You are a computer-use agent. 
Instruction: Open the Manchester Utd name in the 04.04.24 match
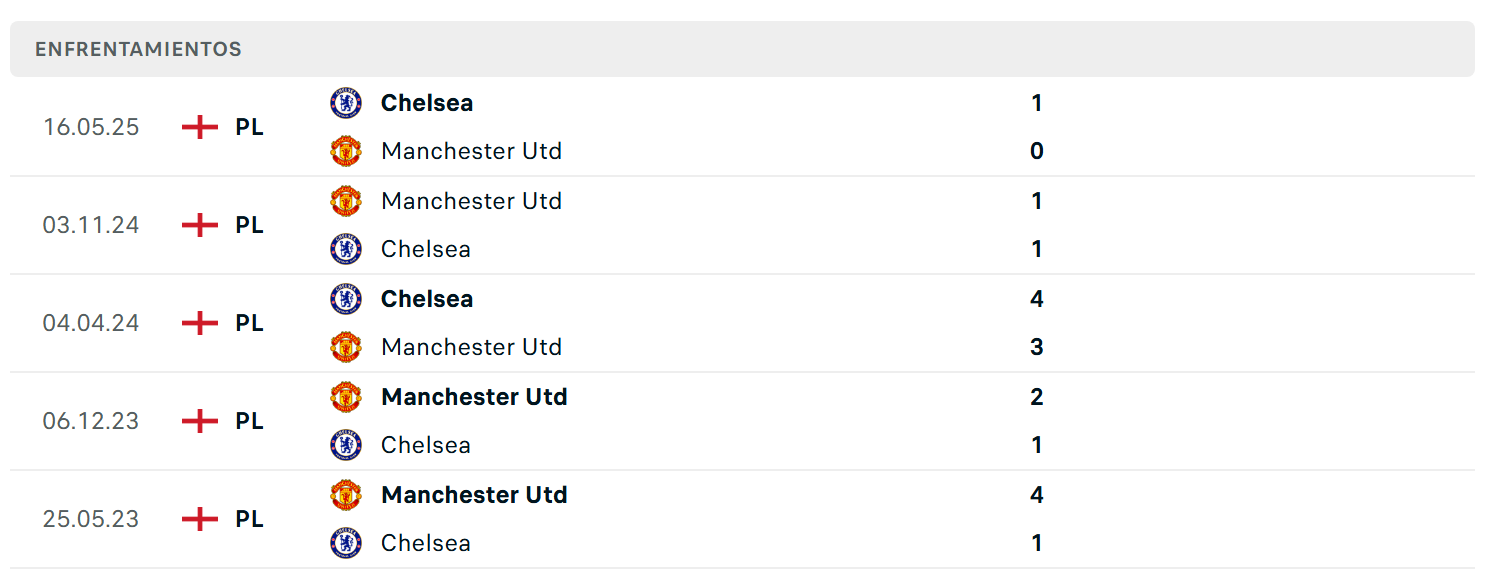(x=471, y=347)
